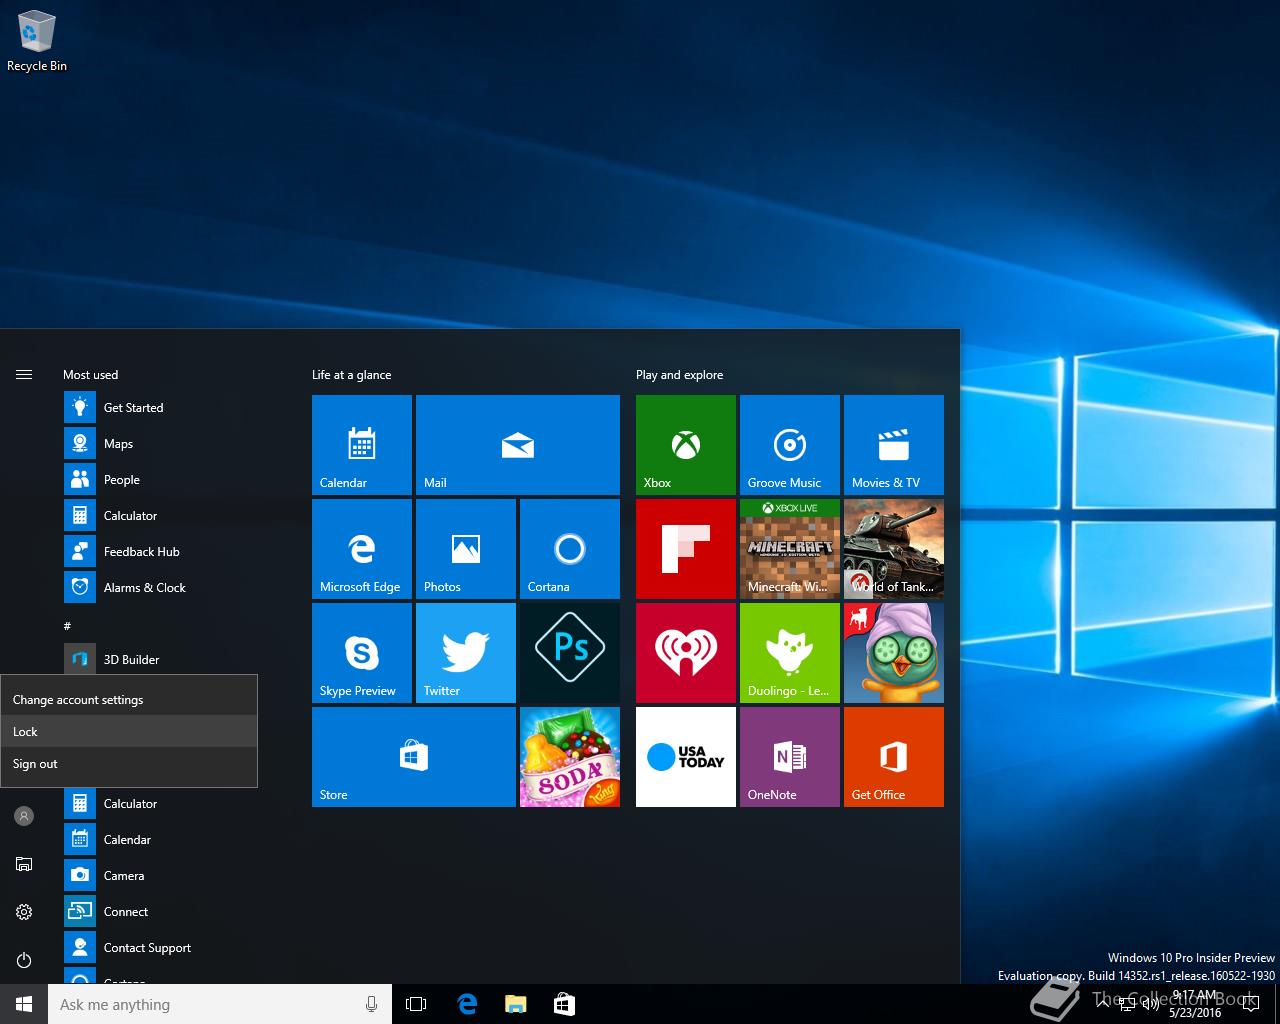Select Sign out from account menu

pos(129,764)
